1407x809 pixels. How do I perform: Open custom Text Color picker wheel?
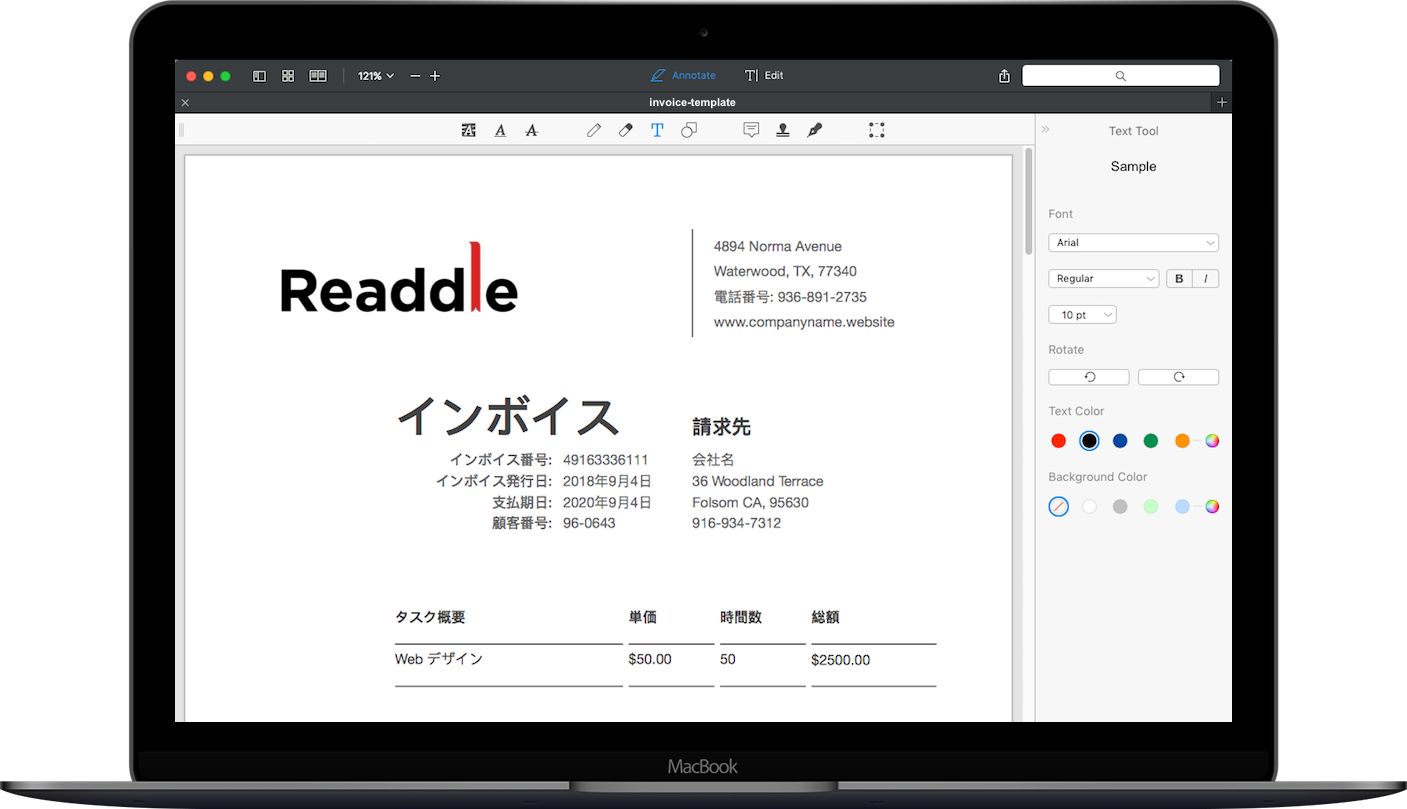coord(1212,441)
